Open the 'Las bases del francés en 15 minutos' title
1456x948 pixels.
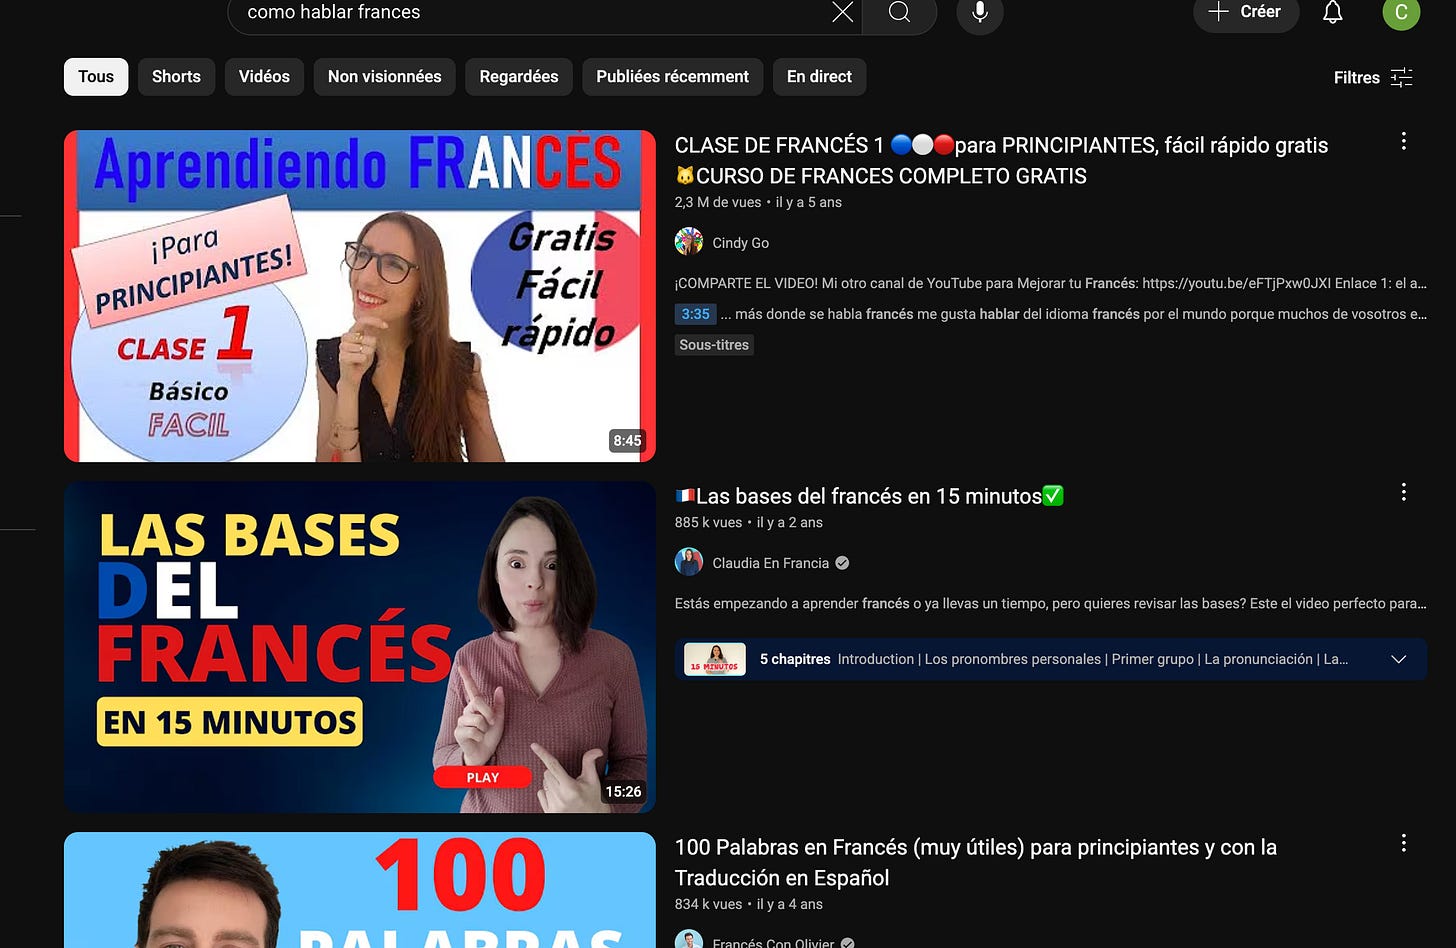[x=869, y=496]
